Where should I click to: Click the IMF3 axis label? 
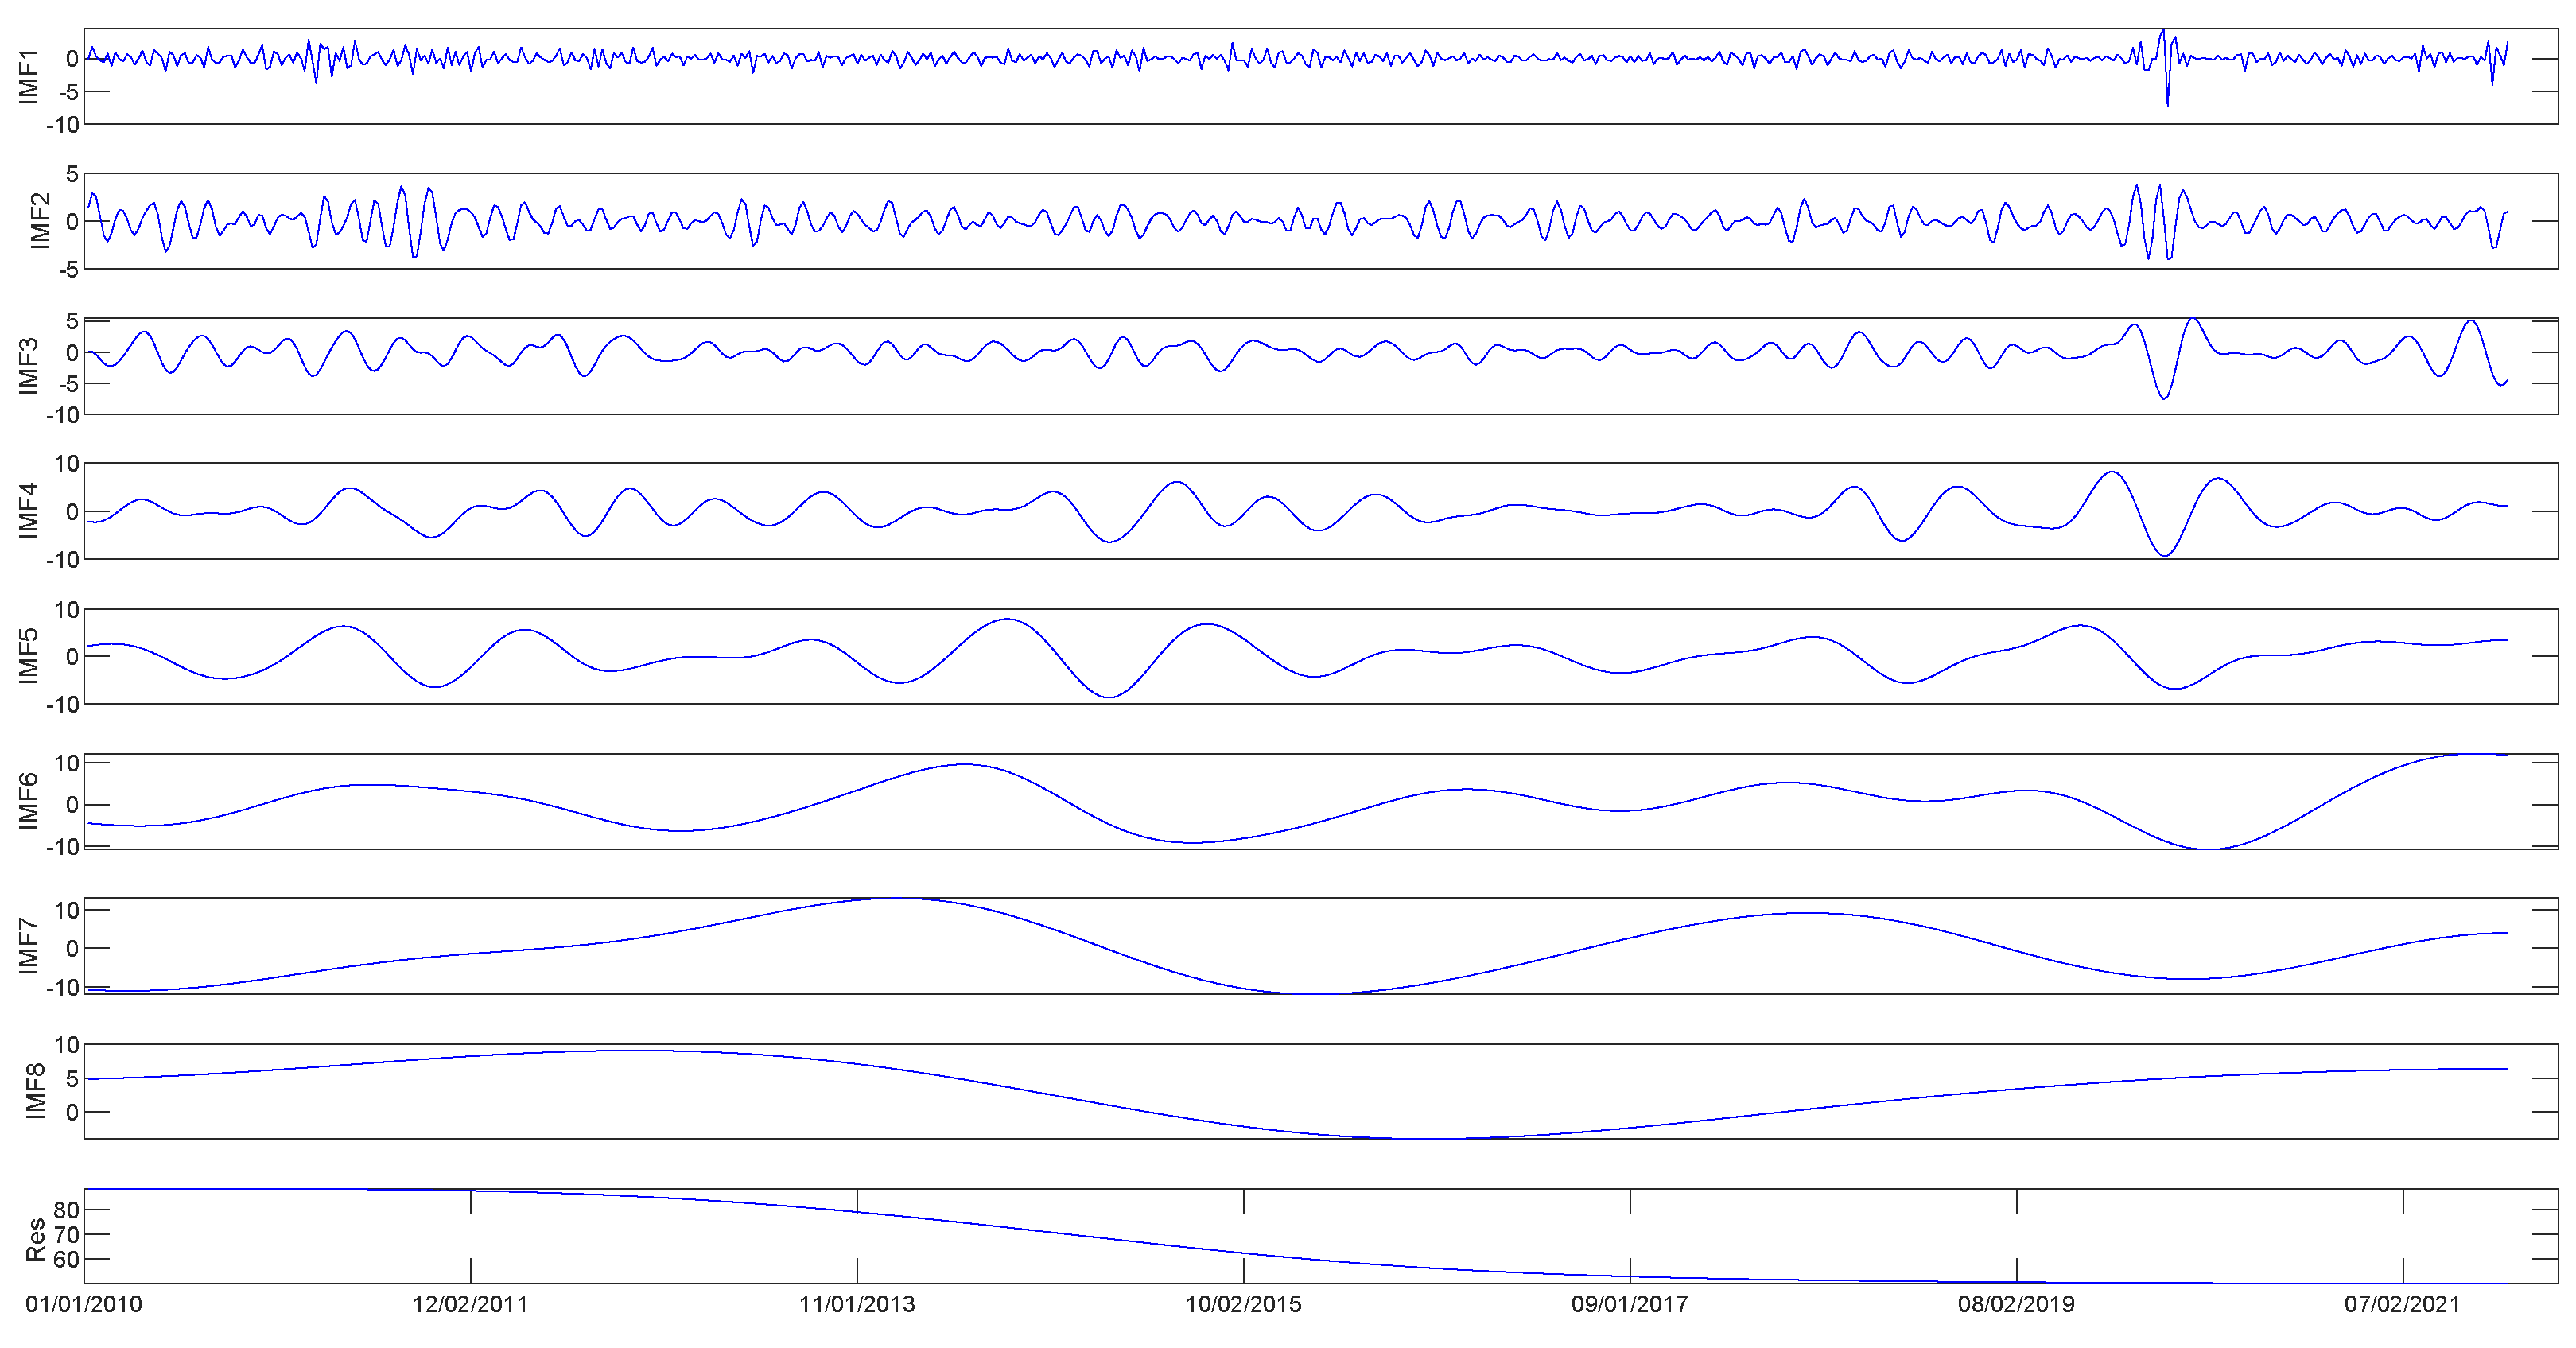pyautogui.click(x=28, y=366)
